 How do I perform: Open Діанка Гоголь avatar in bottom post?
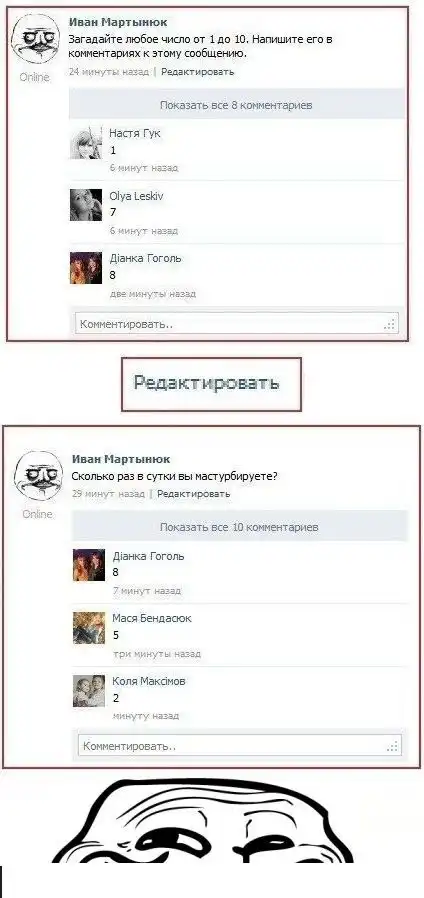click(89, 565)
